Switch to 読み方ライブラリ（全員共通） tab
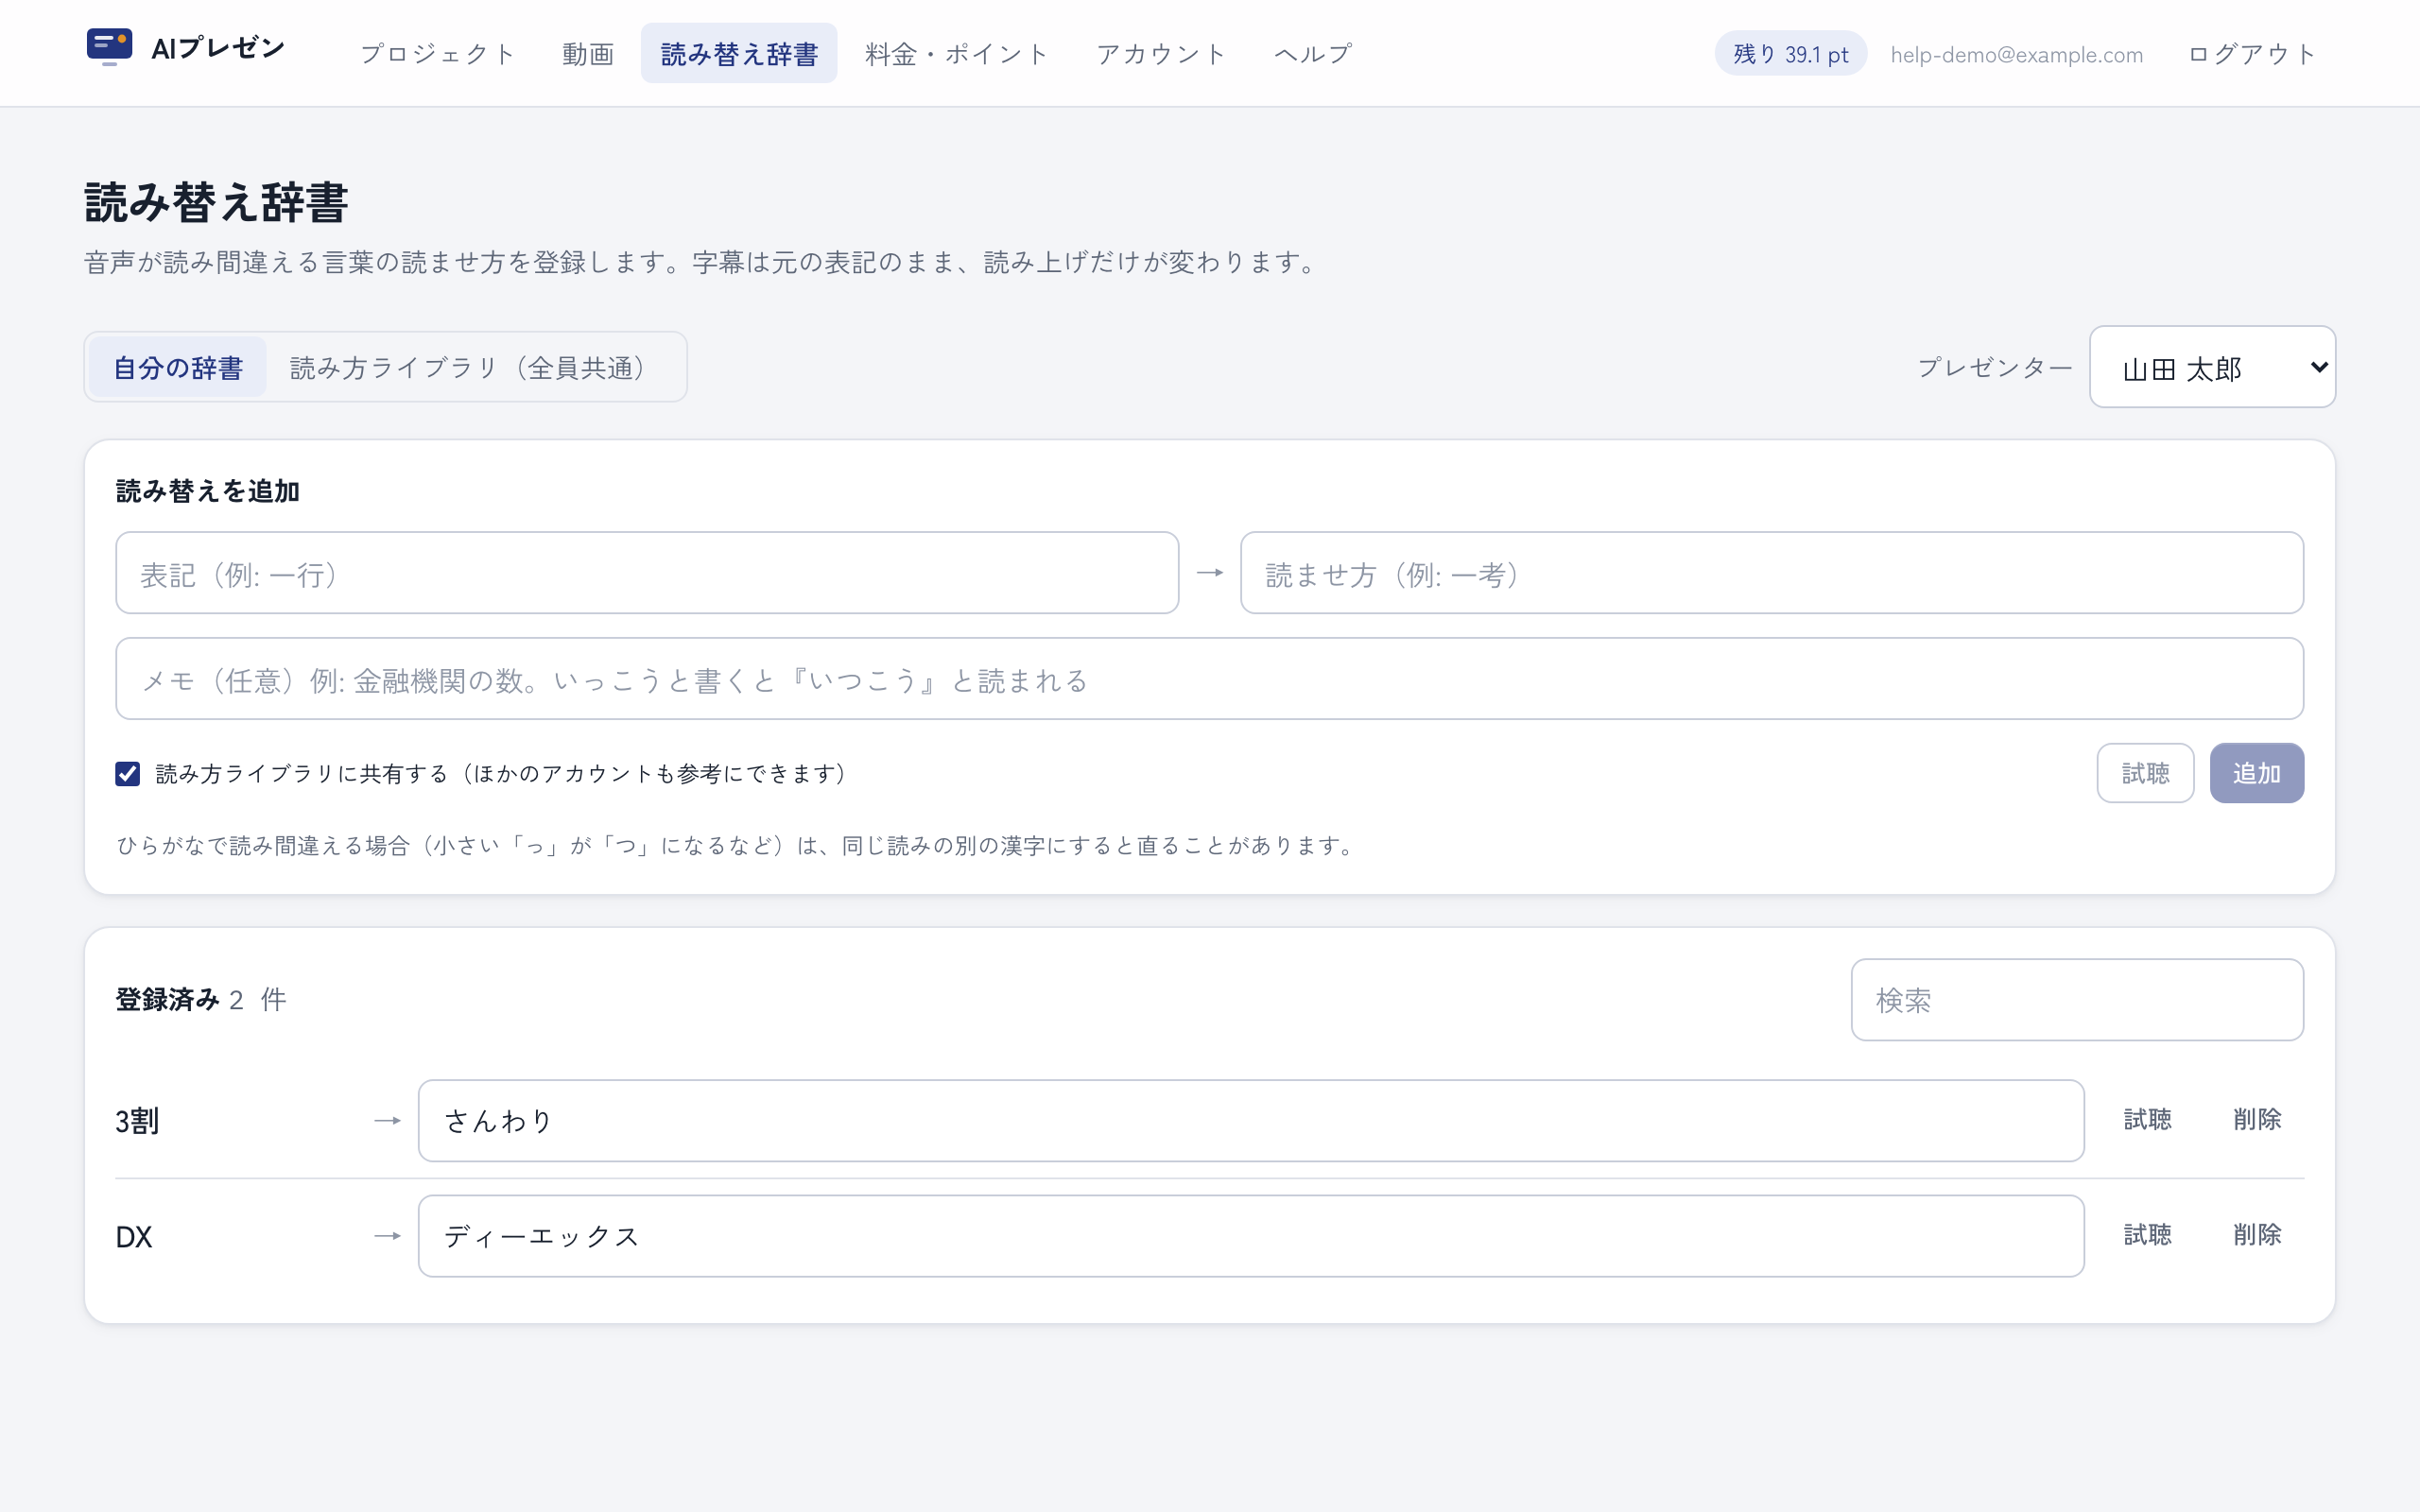Screen dimensions: 2420x1512 point(473,367)
